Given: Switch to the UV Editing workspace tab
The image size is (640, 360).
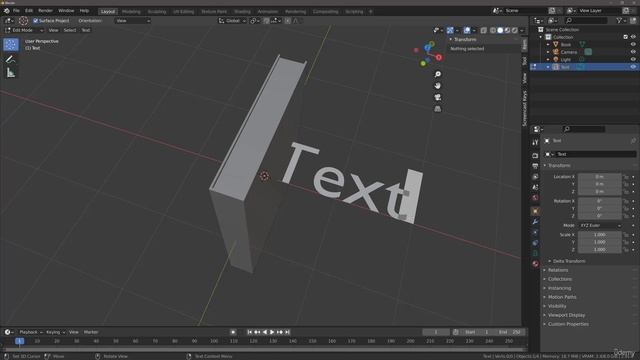Looking at the screenshot, I should click(184, 12).
